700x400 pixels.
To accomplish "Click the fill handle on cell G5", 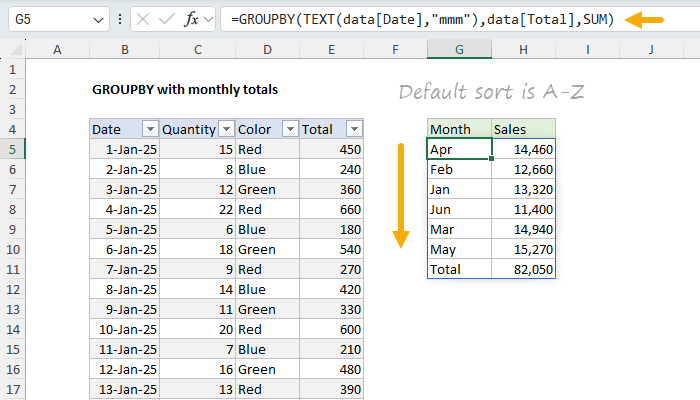I will (x=491, y=158).
